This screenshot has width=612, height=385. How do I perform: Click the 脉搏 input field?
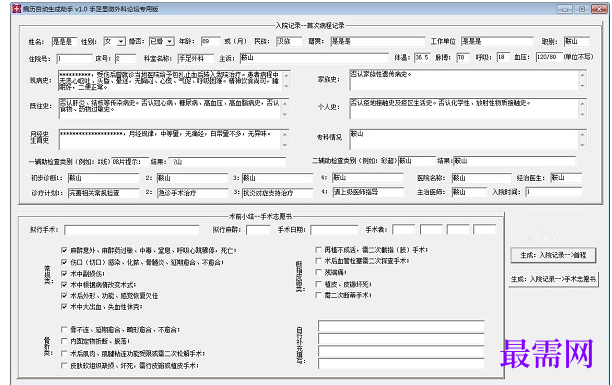[463, 58]
